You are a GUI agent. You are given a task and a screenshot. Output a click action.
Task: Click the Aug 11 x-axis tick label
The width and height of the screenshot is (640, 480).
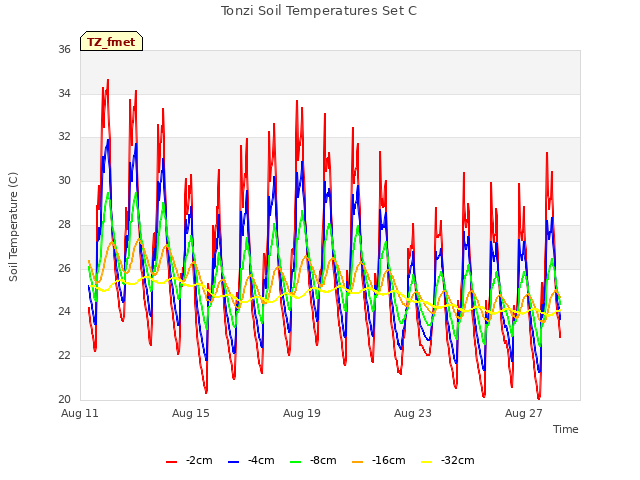click(80, 413)
